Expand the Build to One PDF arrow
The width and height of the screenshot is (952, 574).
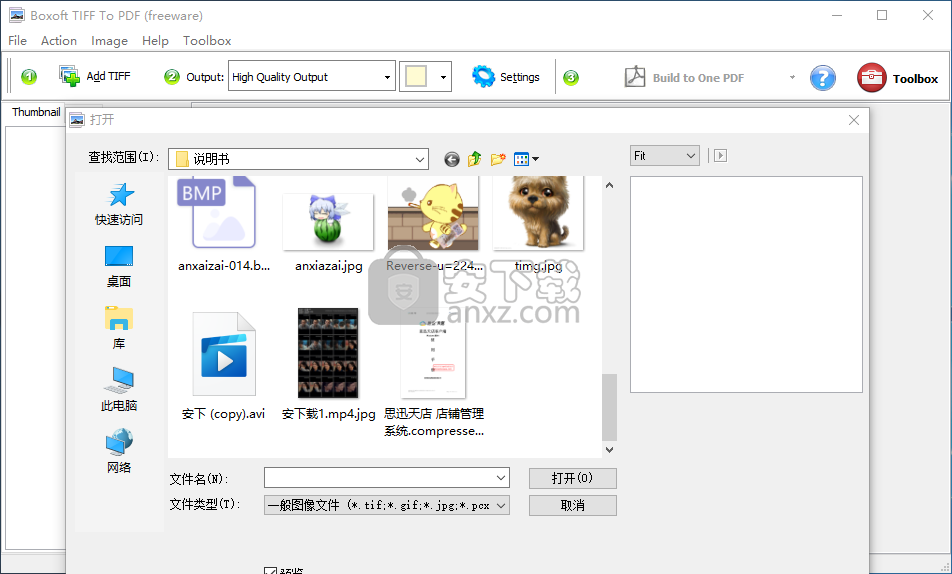coord(792,77)
